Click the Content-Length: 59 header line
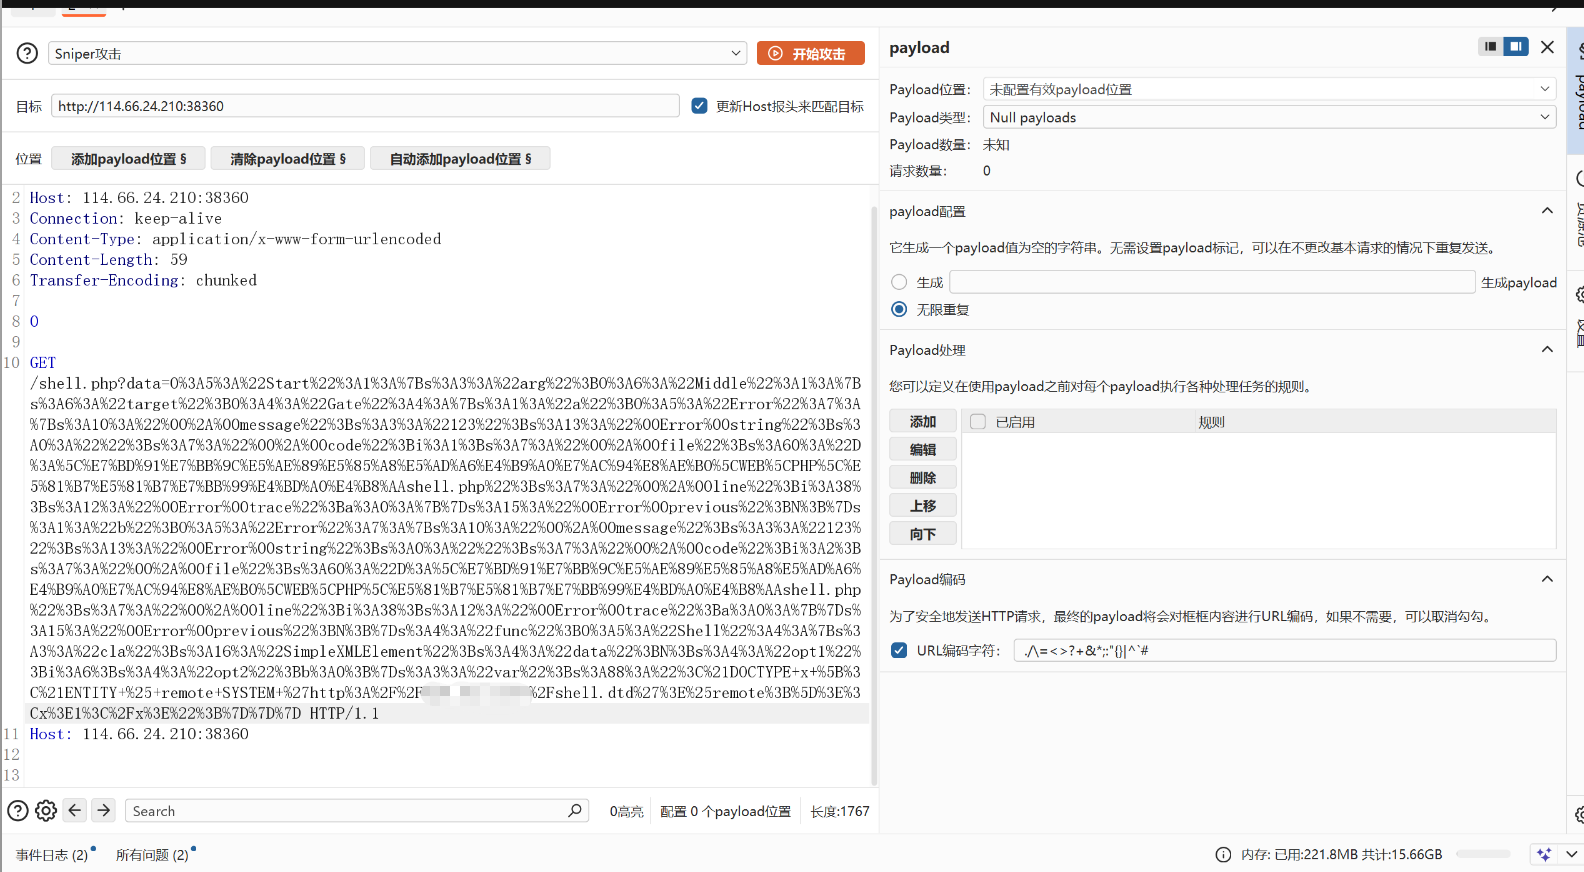 (x=108, y=259)
